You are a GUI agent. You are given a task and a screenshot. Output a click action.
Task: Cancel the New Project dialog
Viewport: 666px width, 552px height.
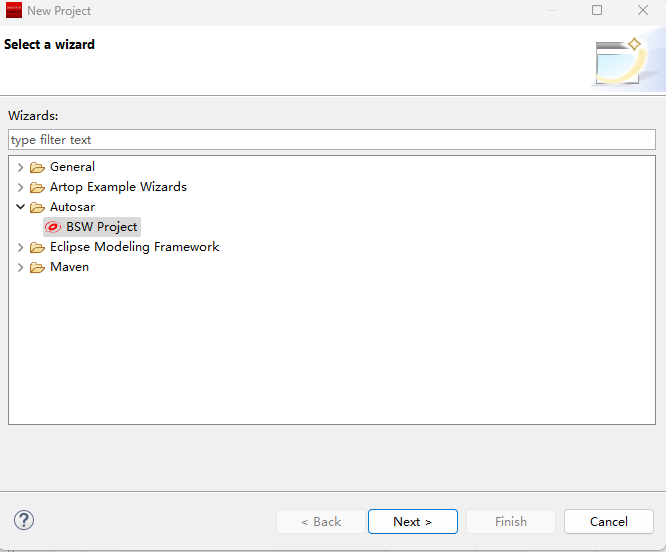click(x=608, y=521)
